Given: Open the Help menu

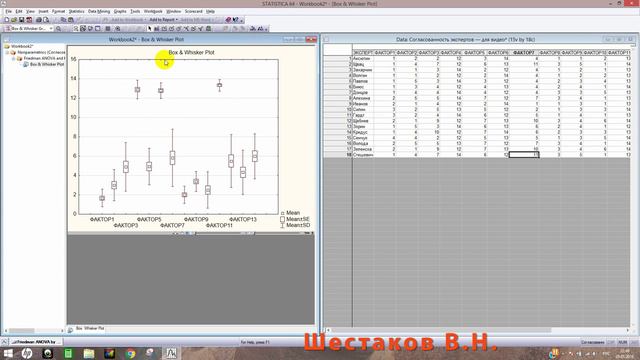Looking at the screenshot, I should [210, 11].
